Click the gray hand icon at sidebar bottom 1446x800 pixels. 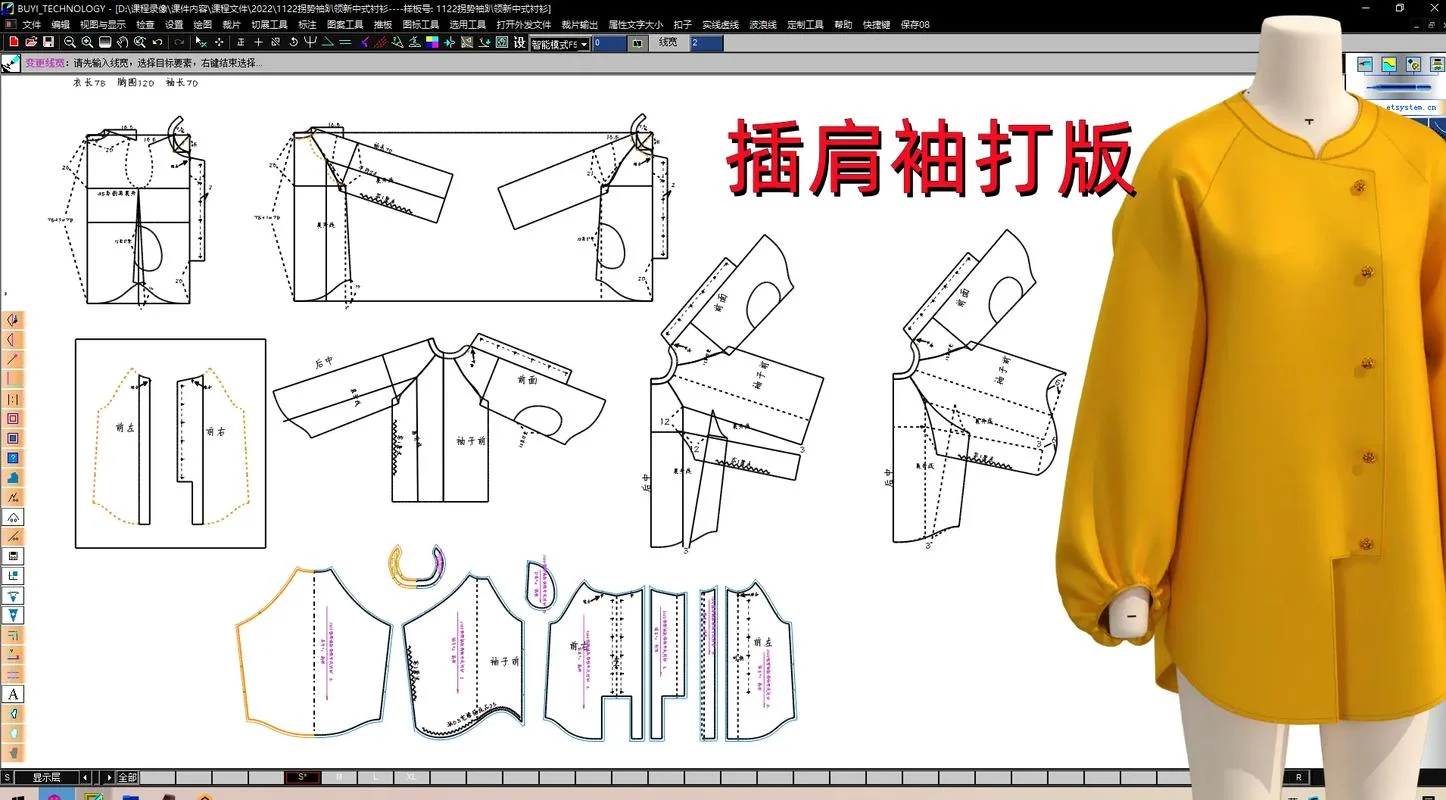pos(14,752)
